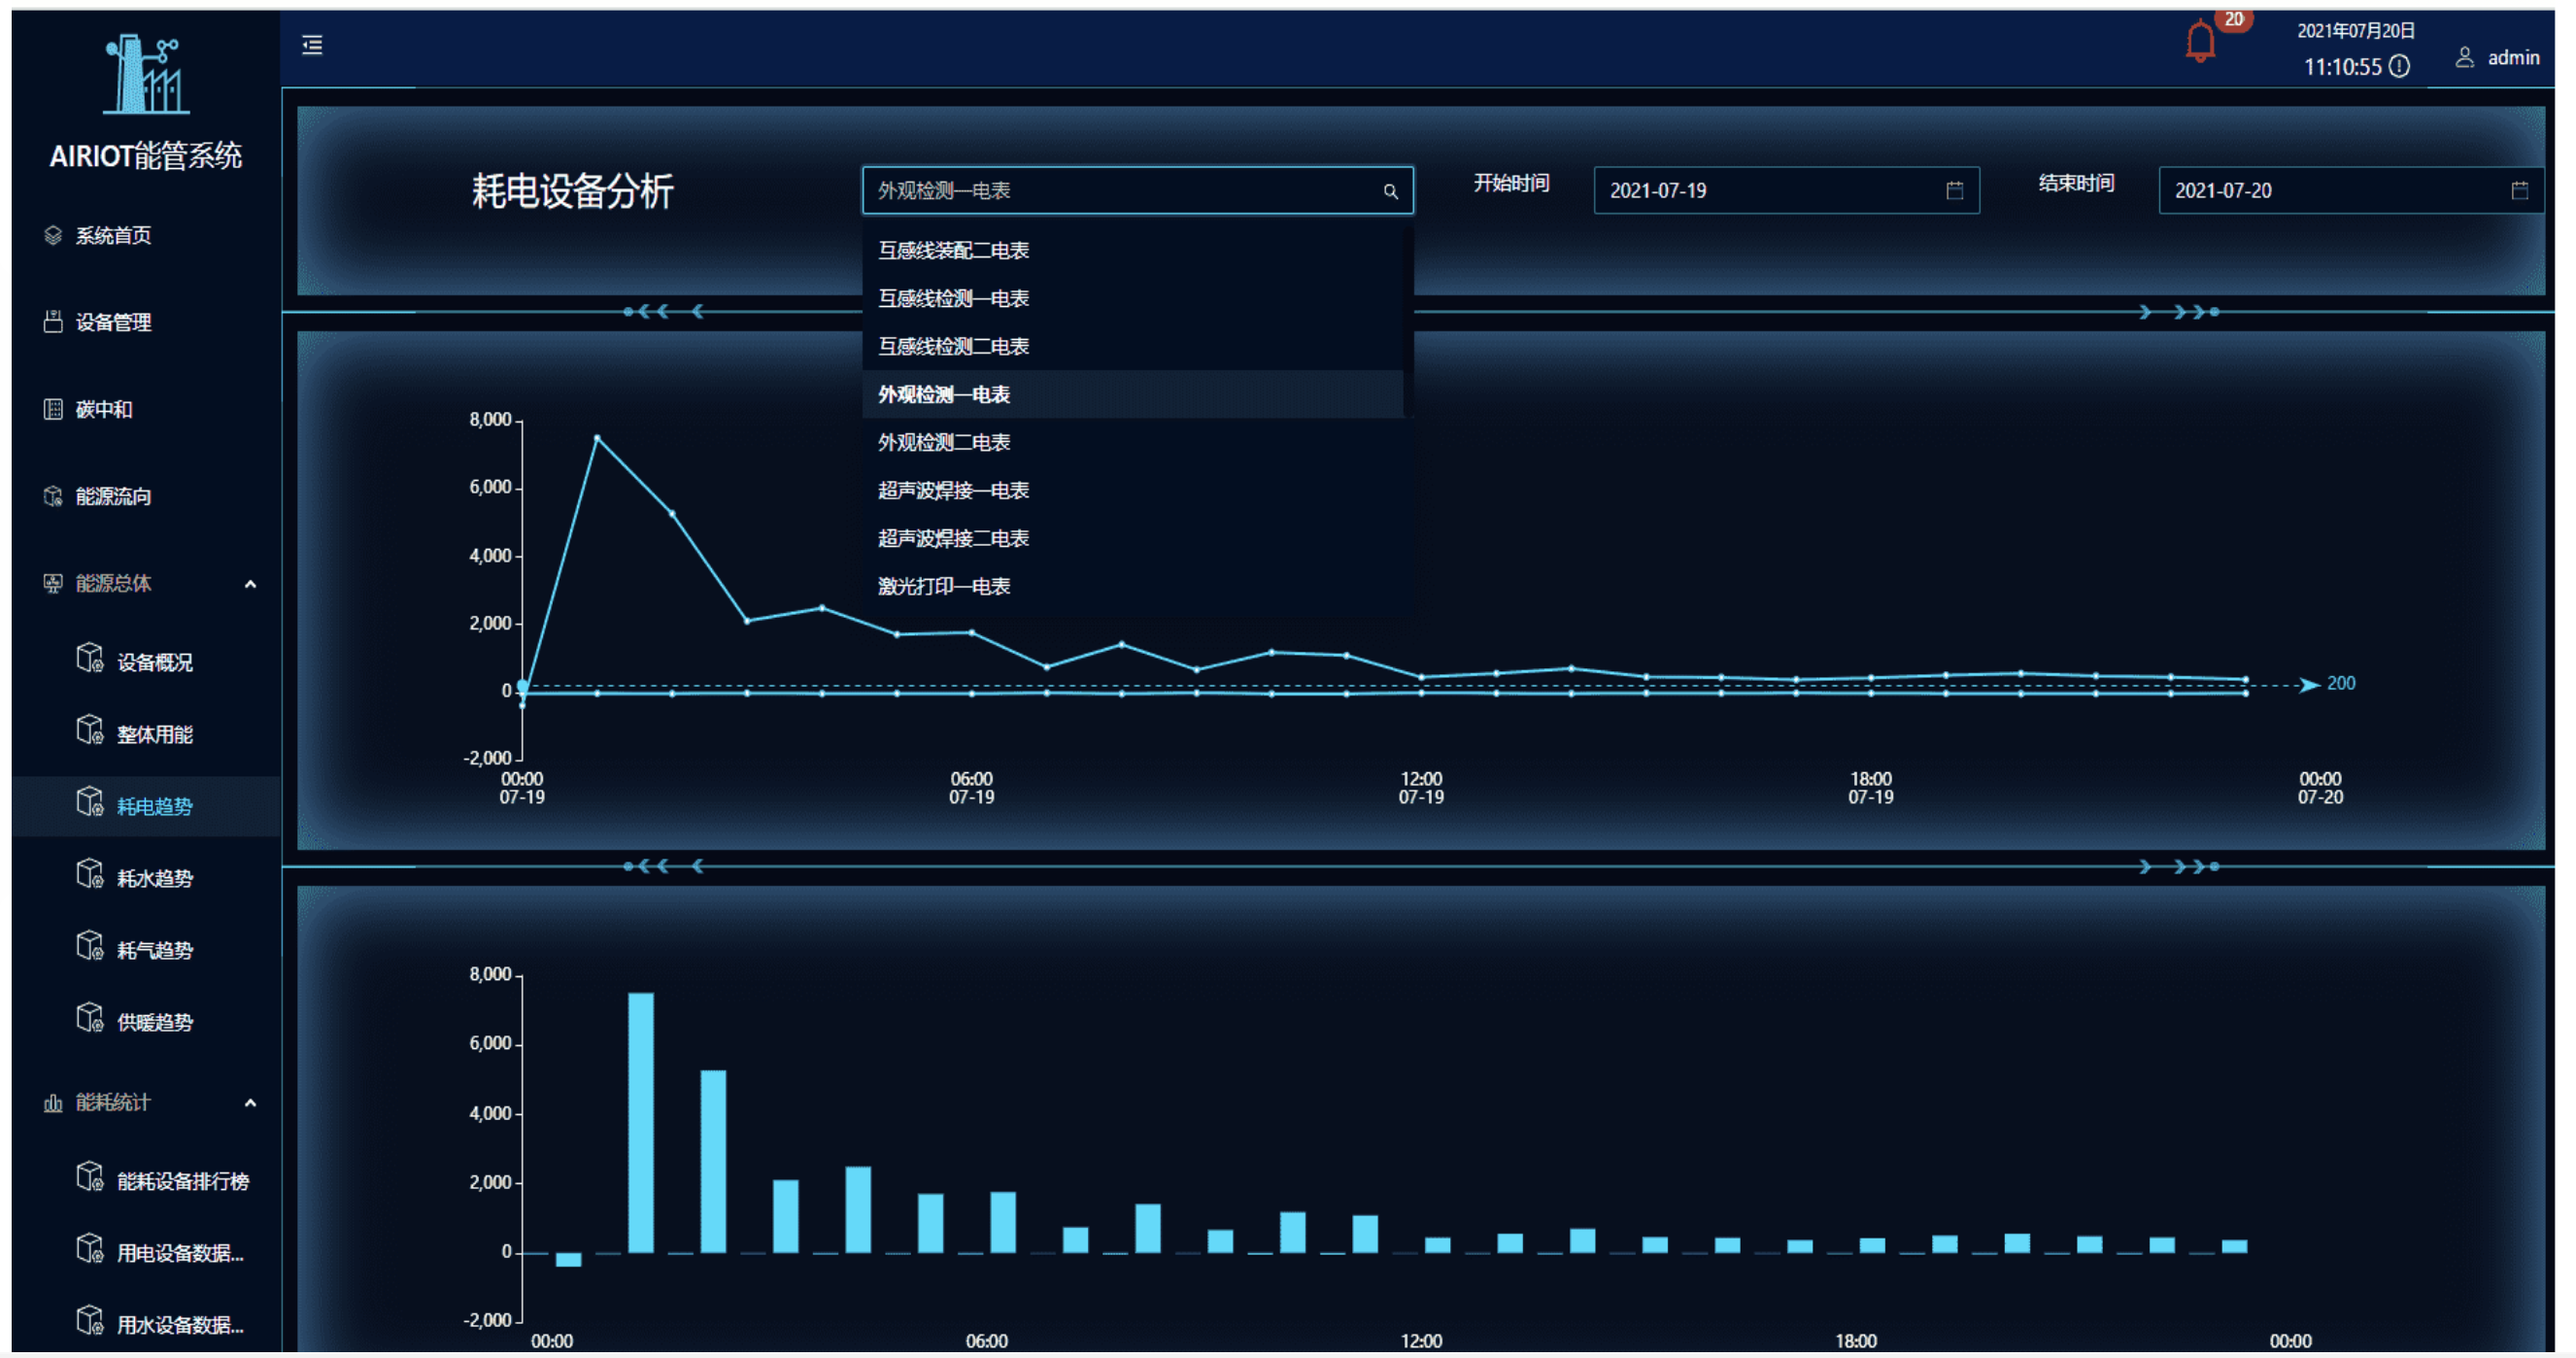The height and width of the screenshot is (1358, 2576).
Task: Click the end date field 2021-07-20
Action: tap(2351, 190)
